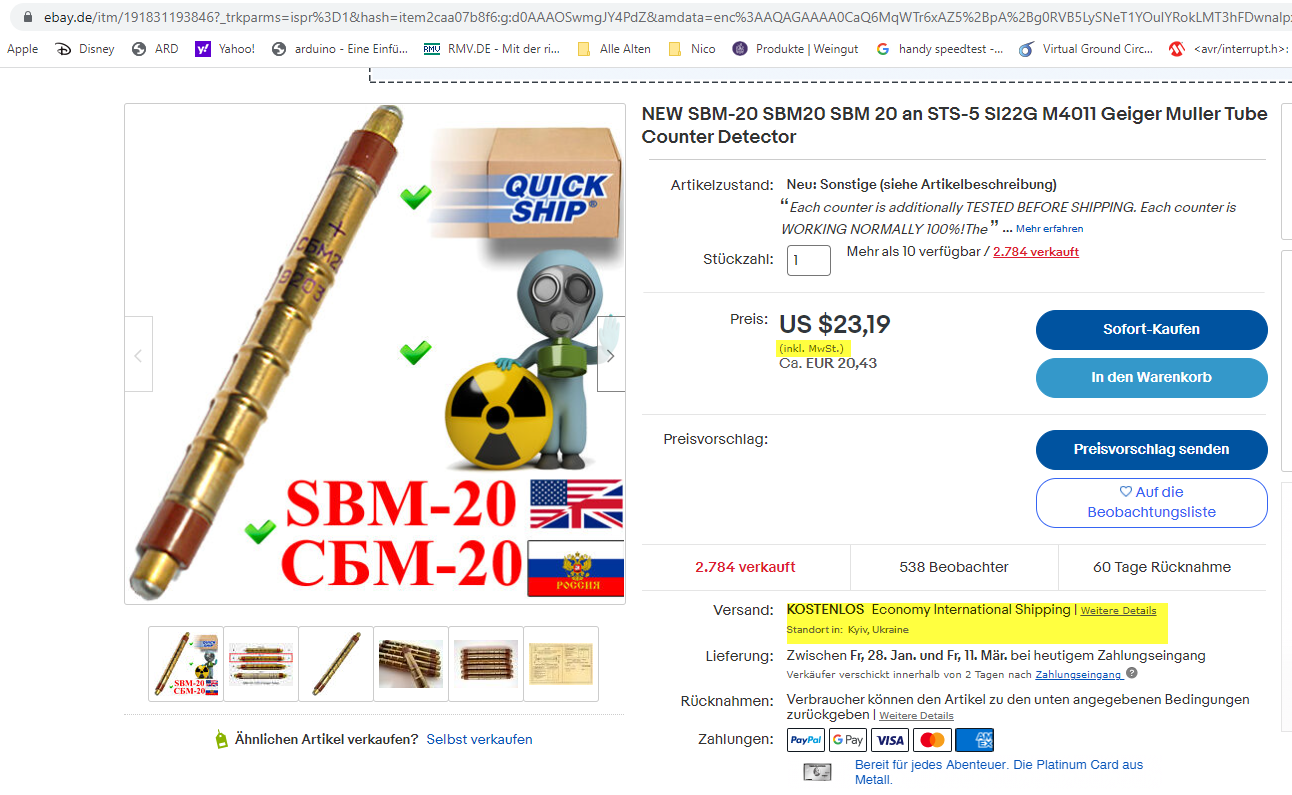Open the Disney bookmark icon
Screen dimensions: 1292x795
tap(63, 48)
